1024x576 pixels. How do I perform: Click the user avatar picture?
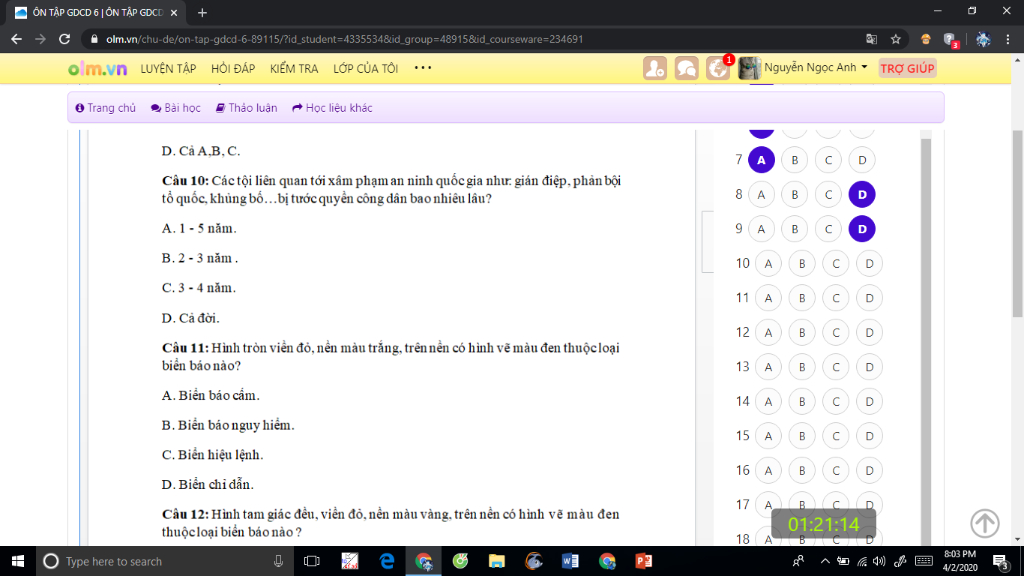point(749,68)
